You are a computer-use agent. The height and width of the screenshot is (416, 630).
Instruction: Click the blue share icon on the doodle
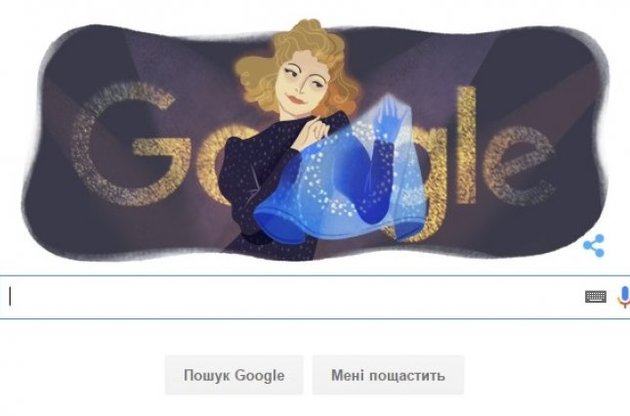pyautogui.click(x=594, y=246)
